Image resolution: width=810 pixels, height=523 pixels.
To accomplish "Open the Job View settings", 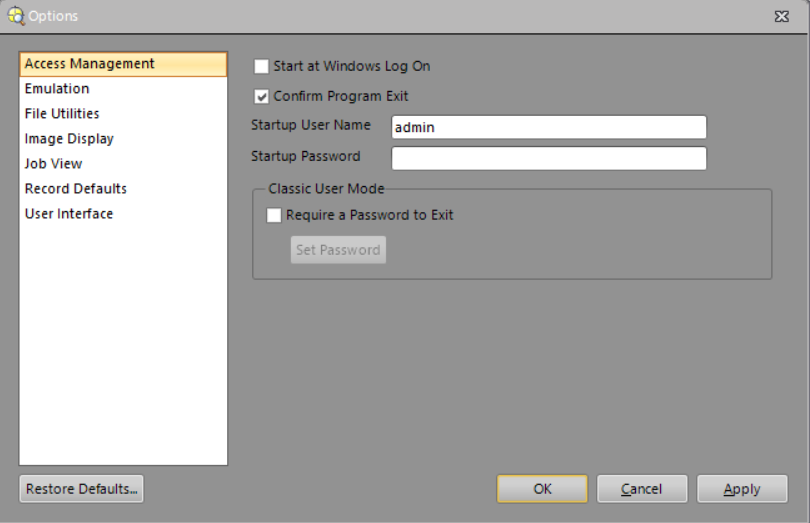I will [x=123, y=164].
